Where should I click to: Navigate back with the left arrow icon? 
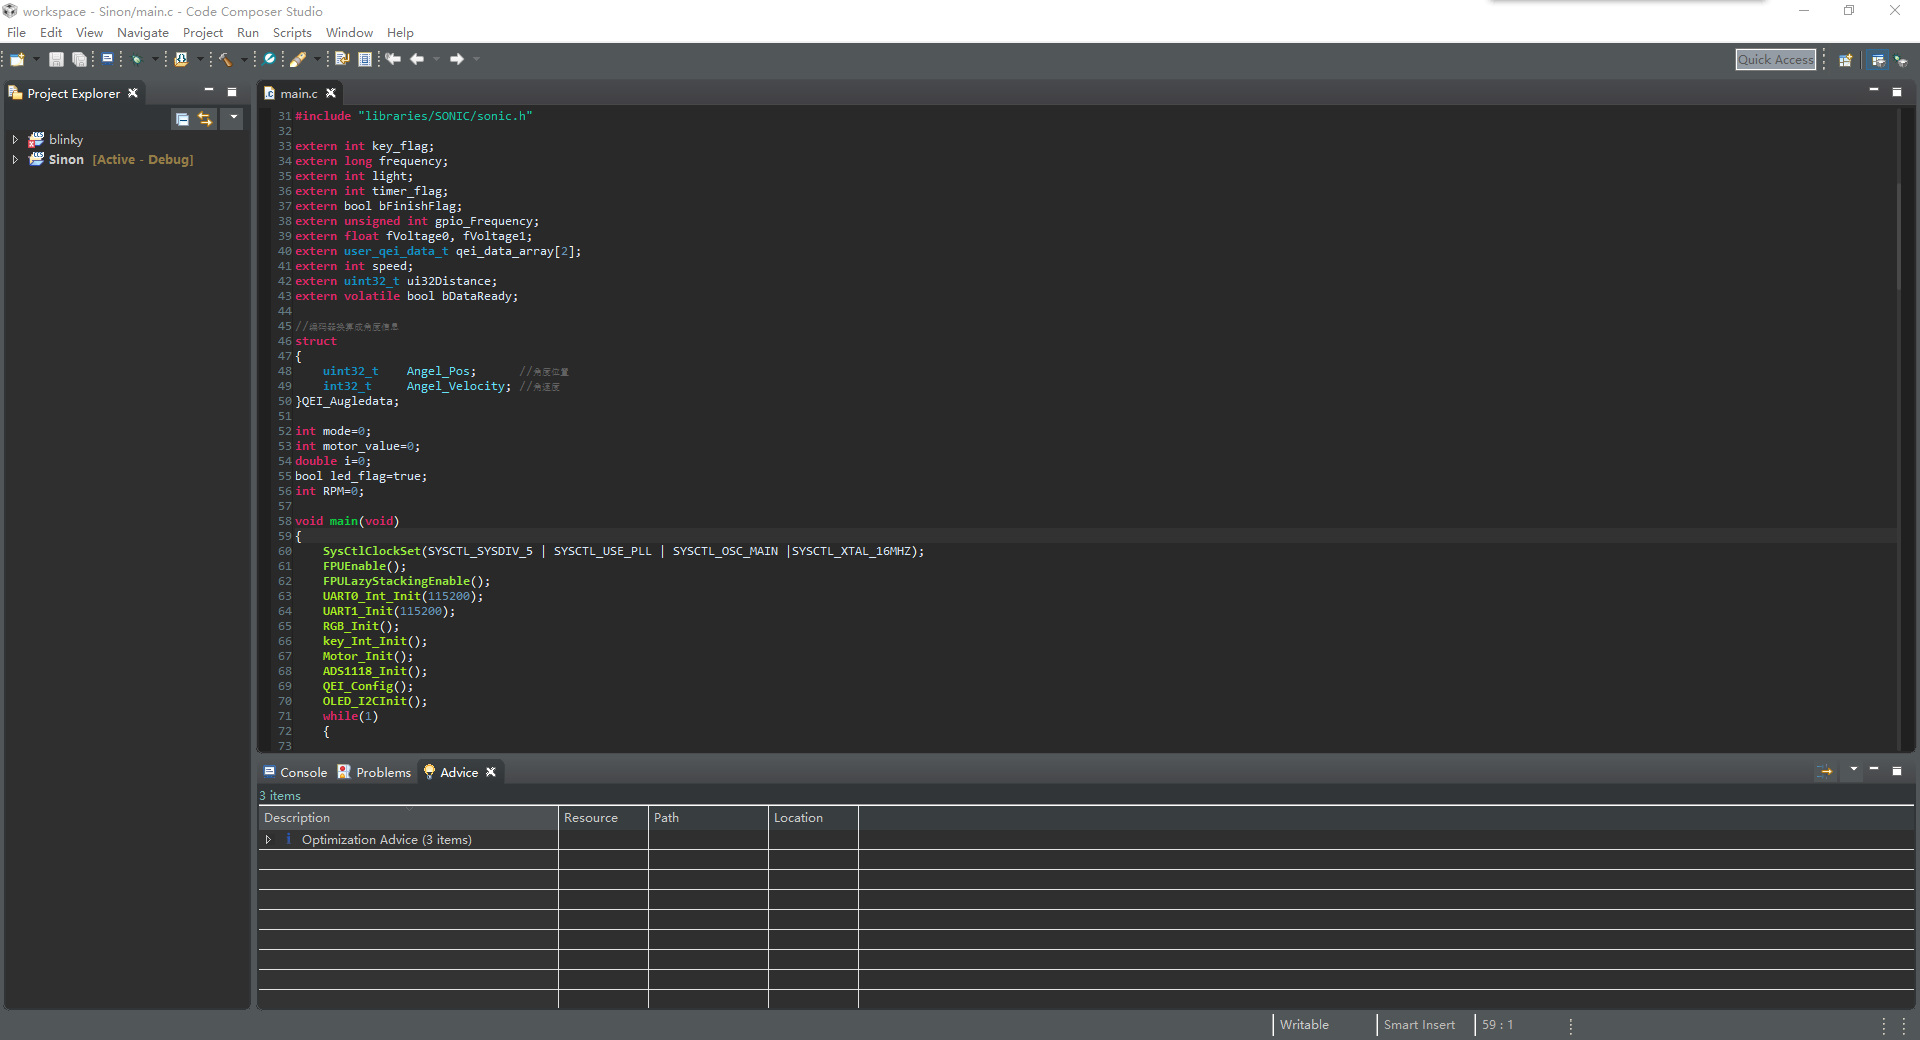pyautogui.click(x=417, y=59)
